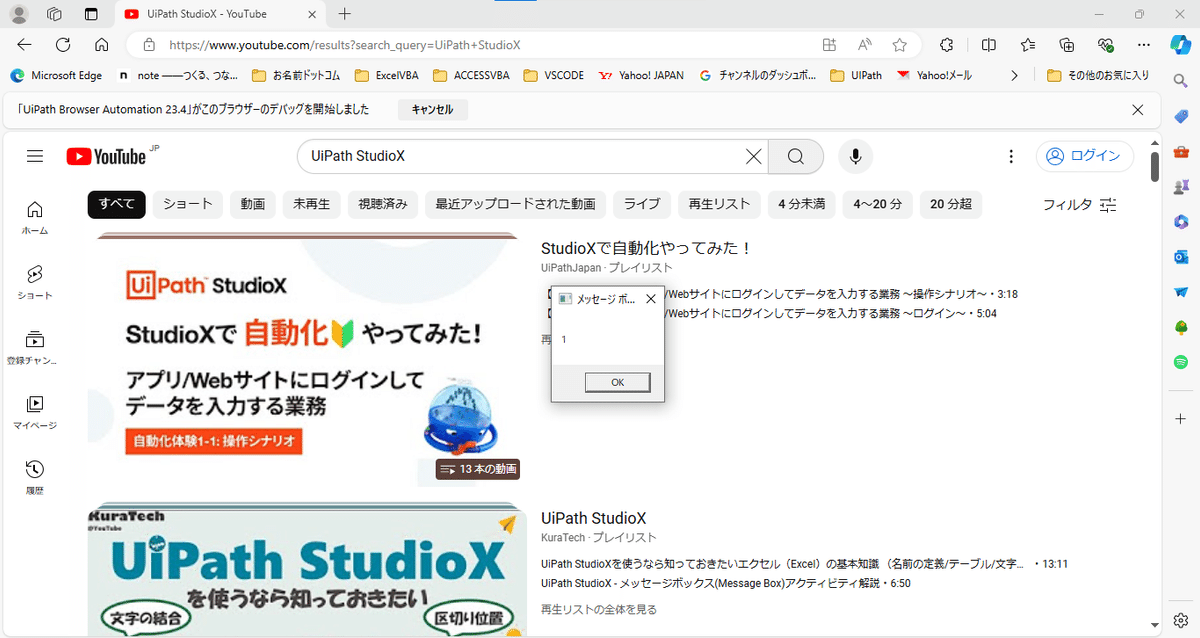Expand favorites bar overflow chevron

(1015, 75)
